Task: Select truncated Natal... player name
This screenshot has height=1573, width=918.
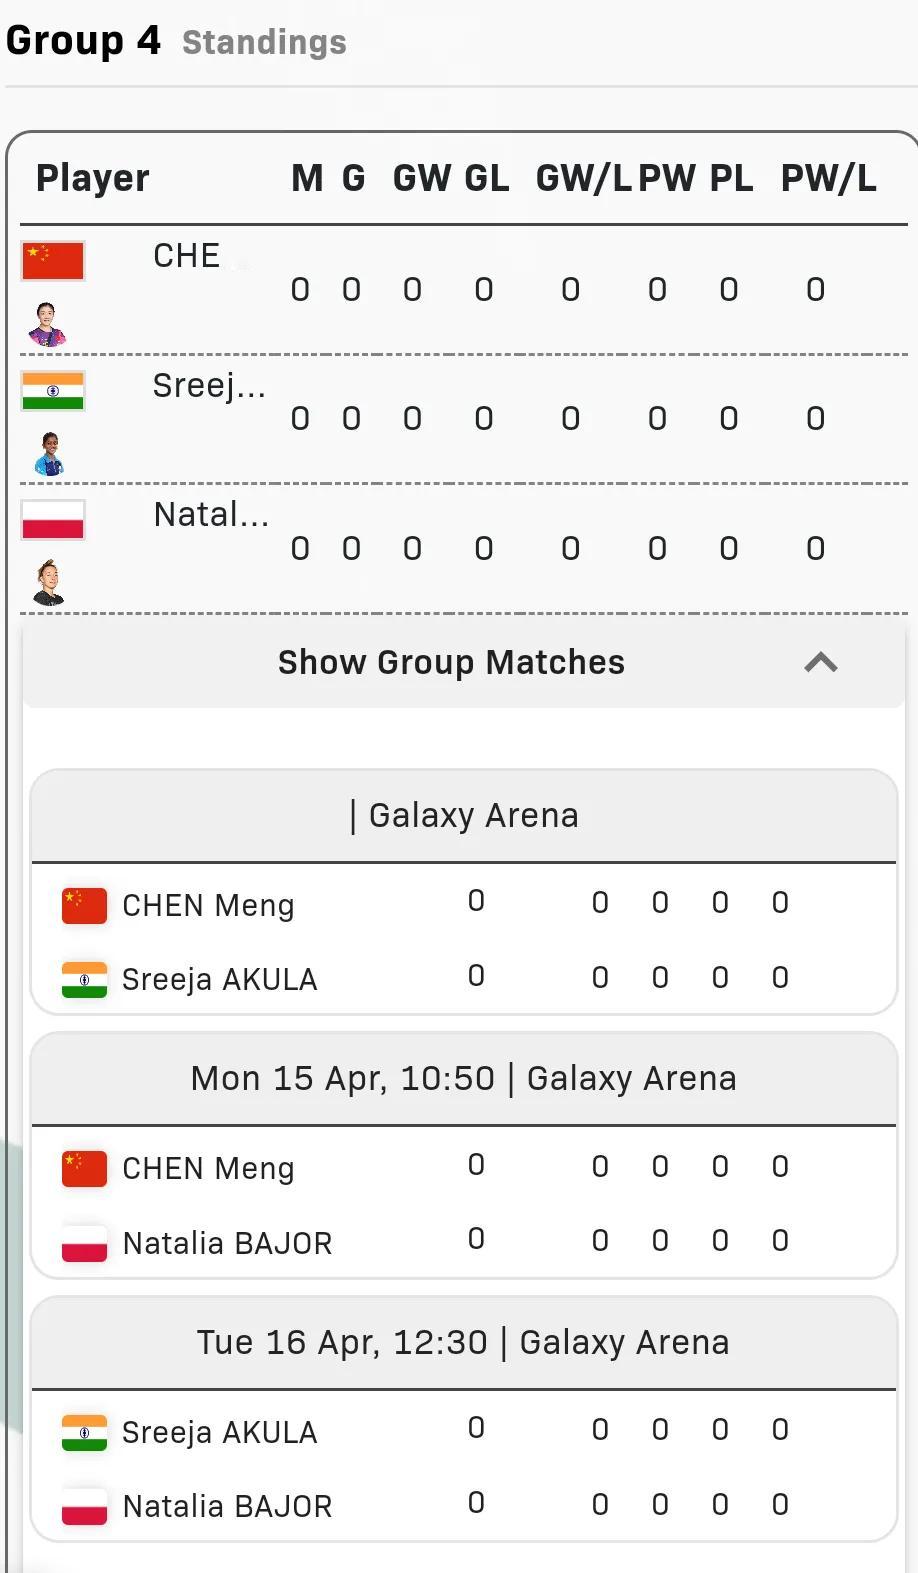Action: click(211, 514)
